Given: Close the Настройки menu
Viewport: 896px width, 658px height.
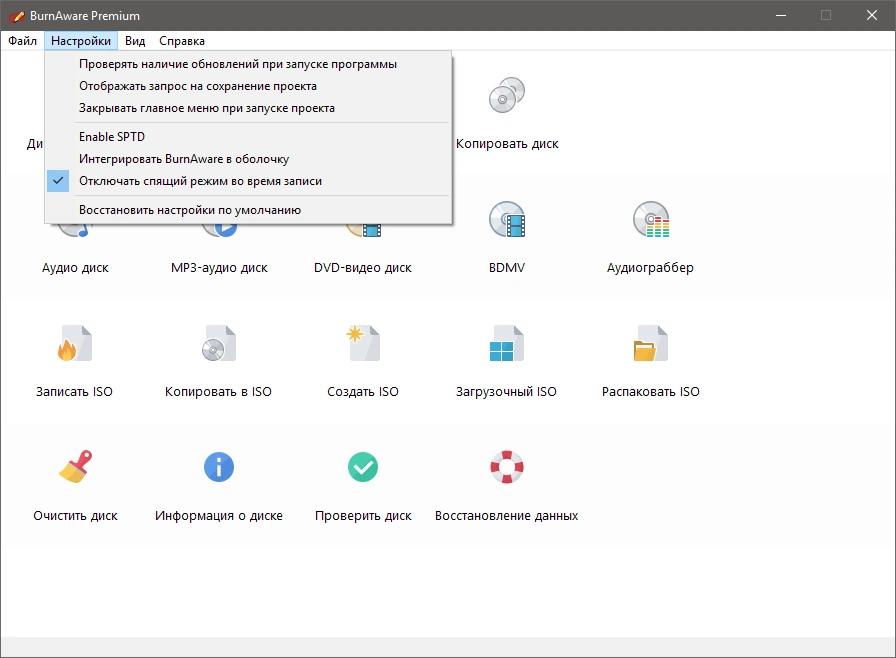Looking at the screenshot, I should point(81,41).
